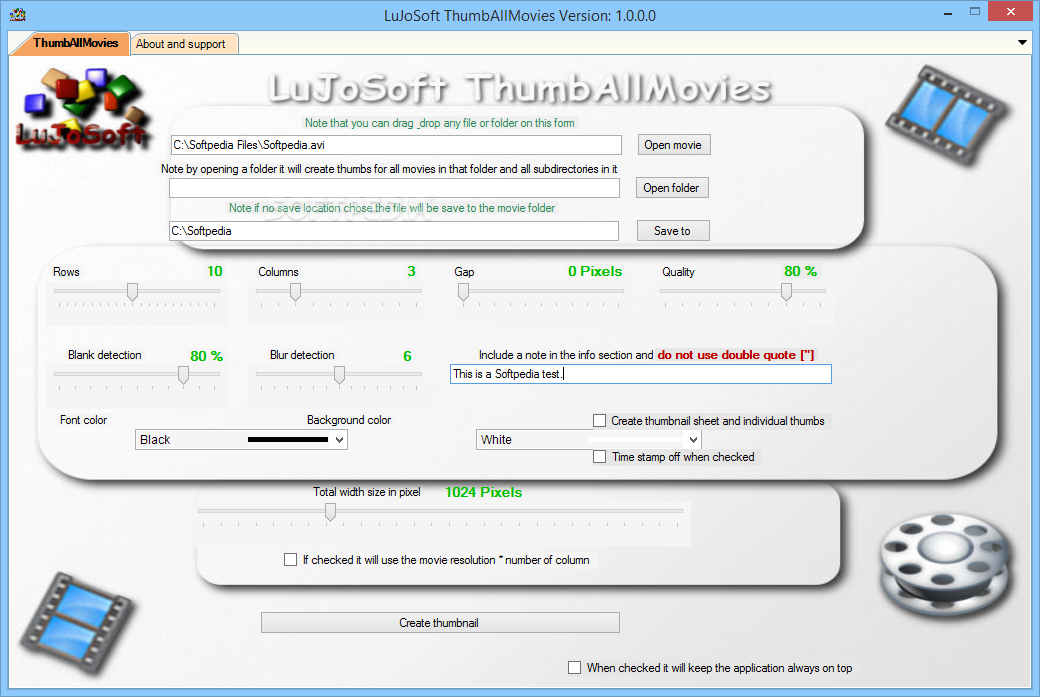
Task: Minimize the ThumbAllMovies window
Action: [948, 13]
